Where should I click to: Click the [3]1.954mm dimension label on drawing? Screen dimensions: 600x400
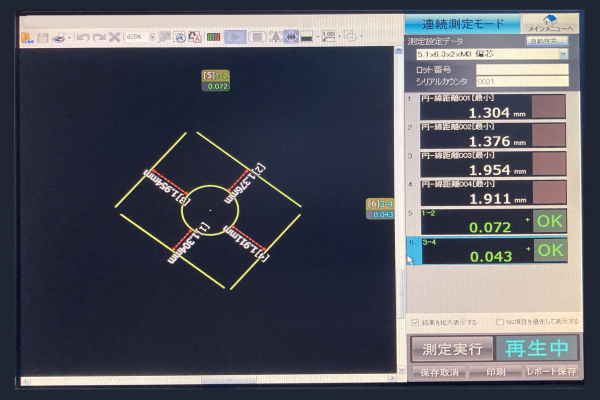[167, 188]
